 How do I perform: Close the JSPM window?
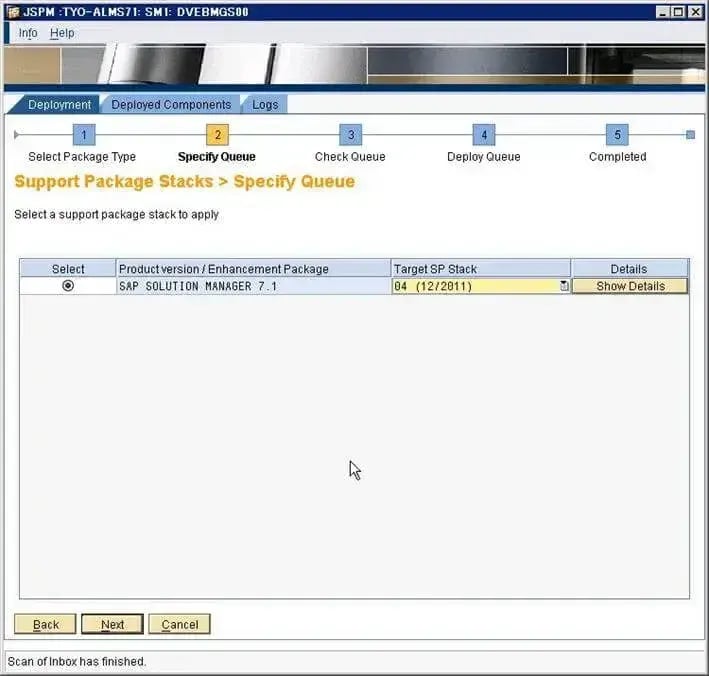pos(695,12)
